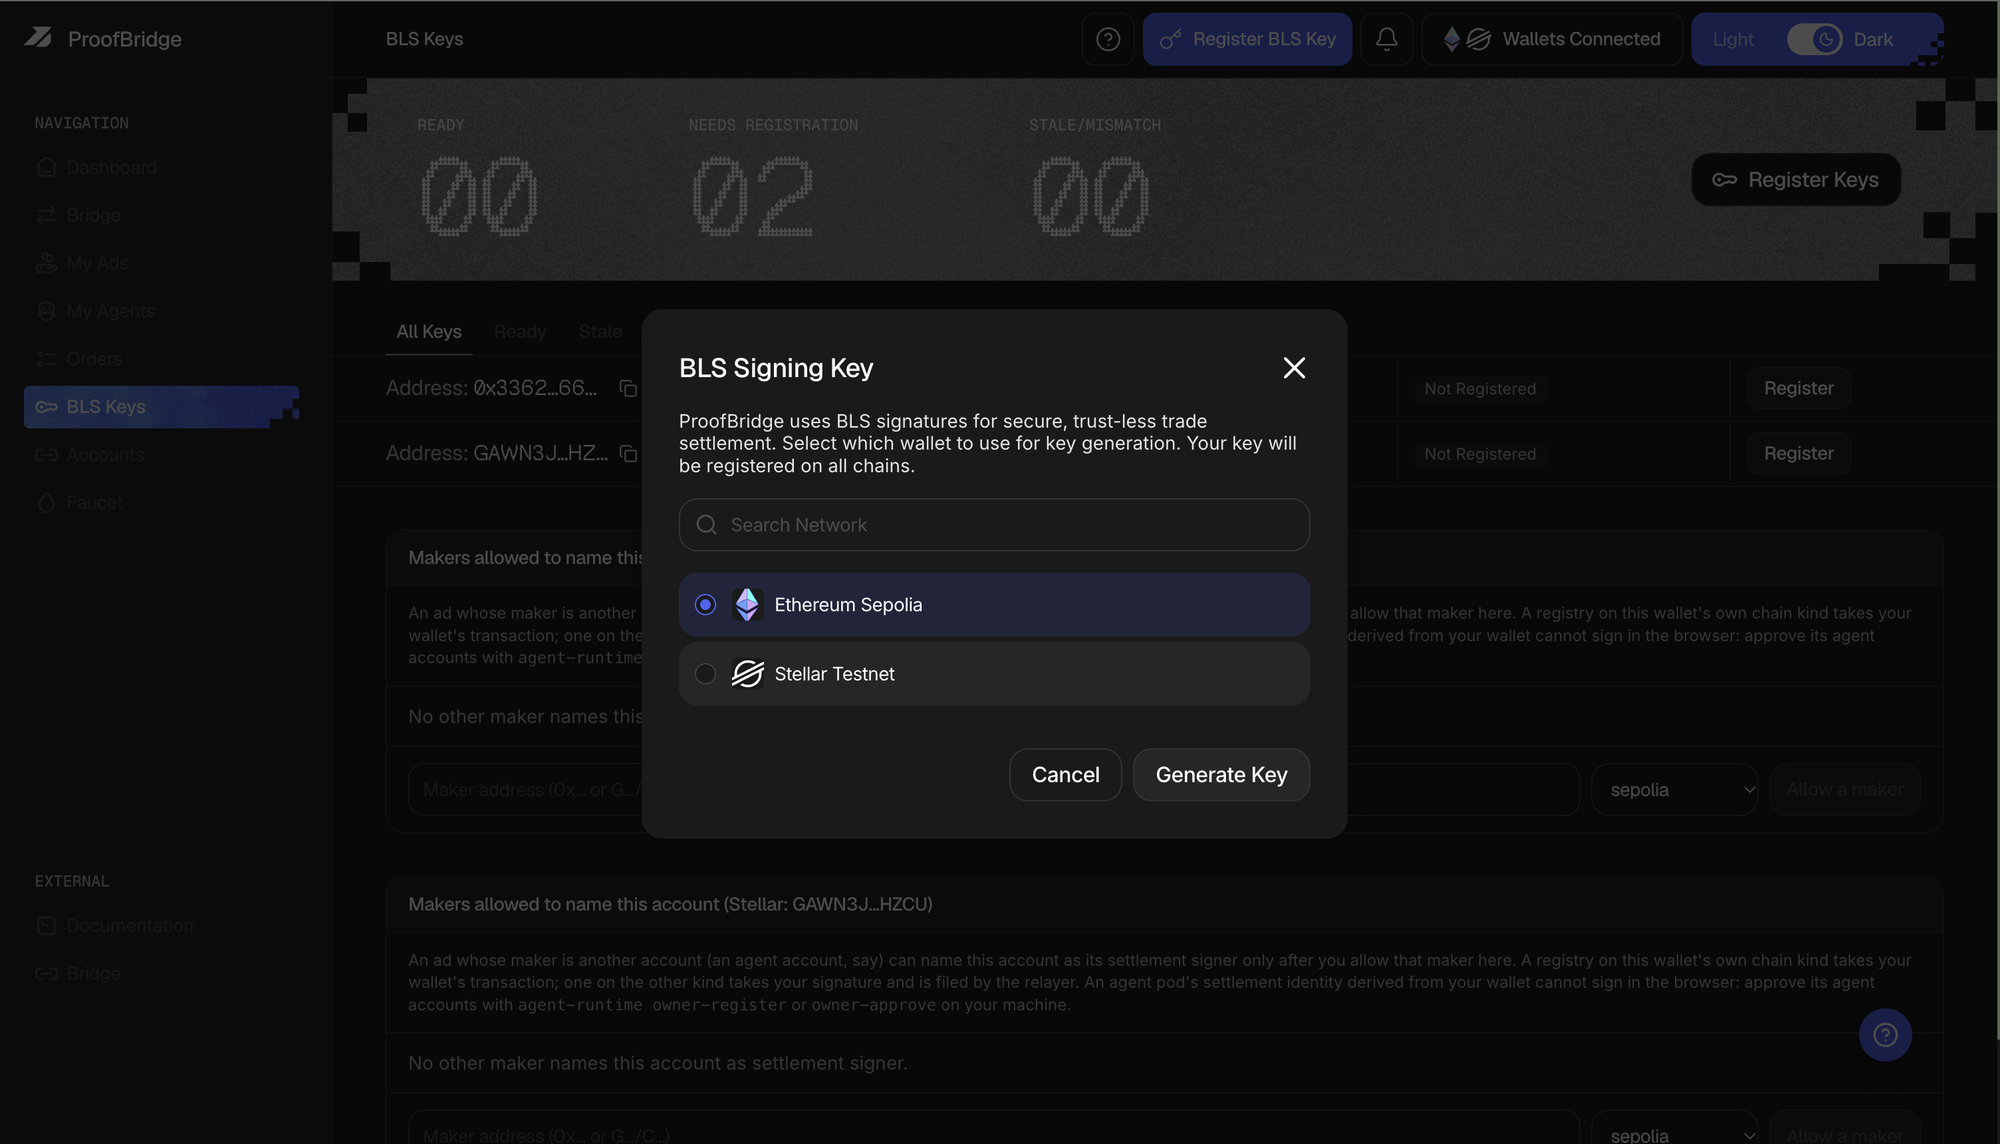Switch to All Keys tab
The height and width of the screenshot is (1144, 2000).
pos(429,332)
